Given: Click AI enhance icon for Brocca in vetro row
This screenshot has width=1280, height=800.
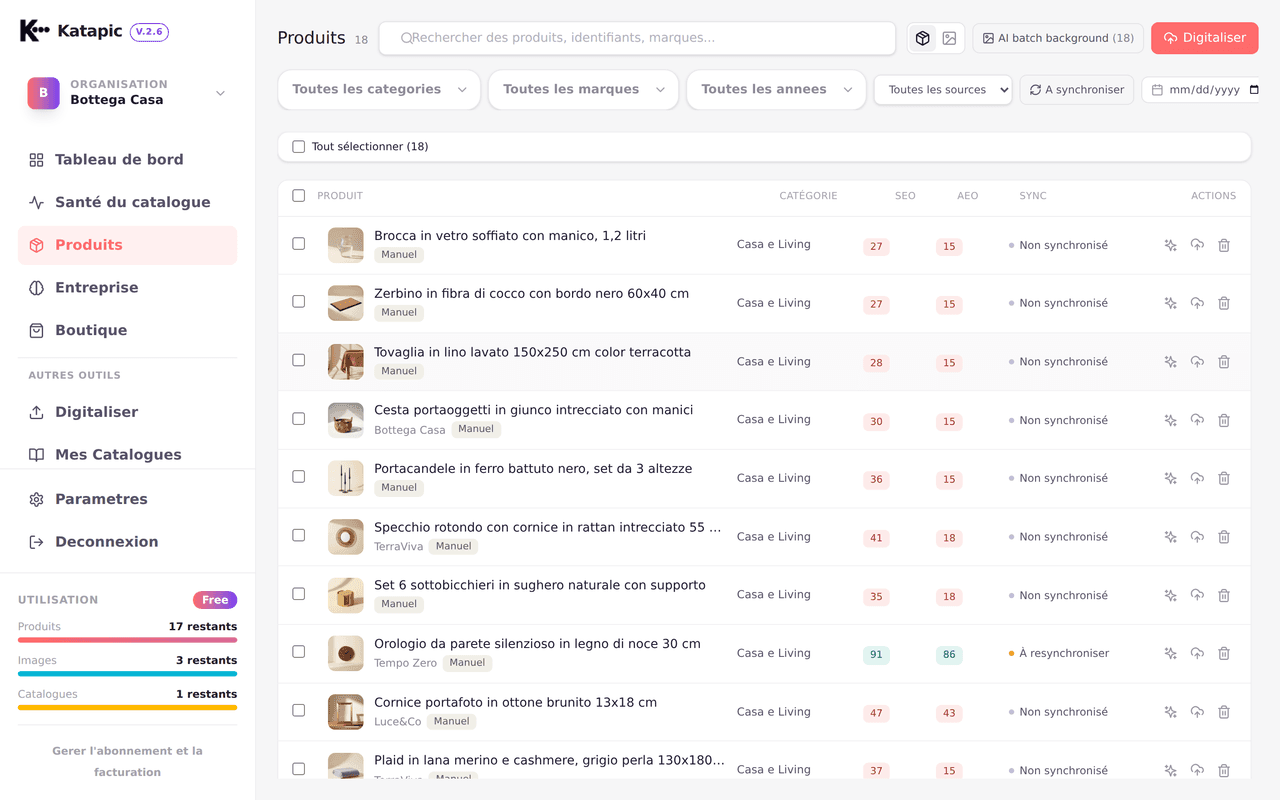Looking at the screenshot, I should (1170, 245).
